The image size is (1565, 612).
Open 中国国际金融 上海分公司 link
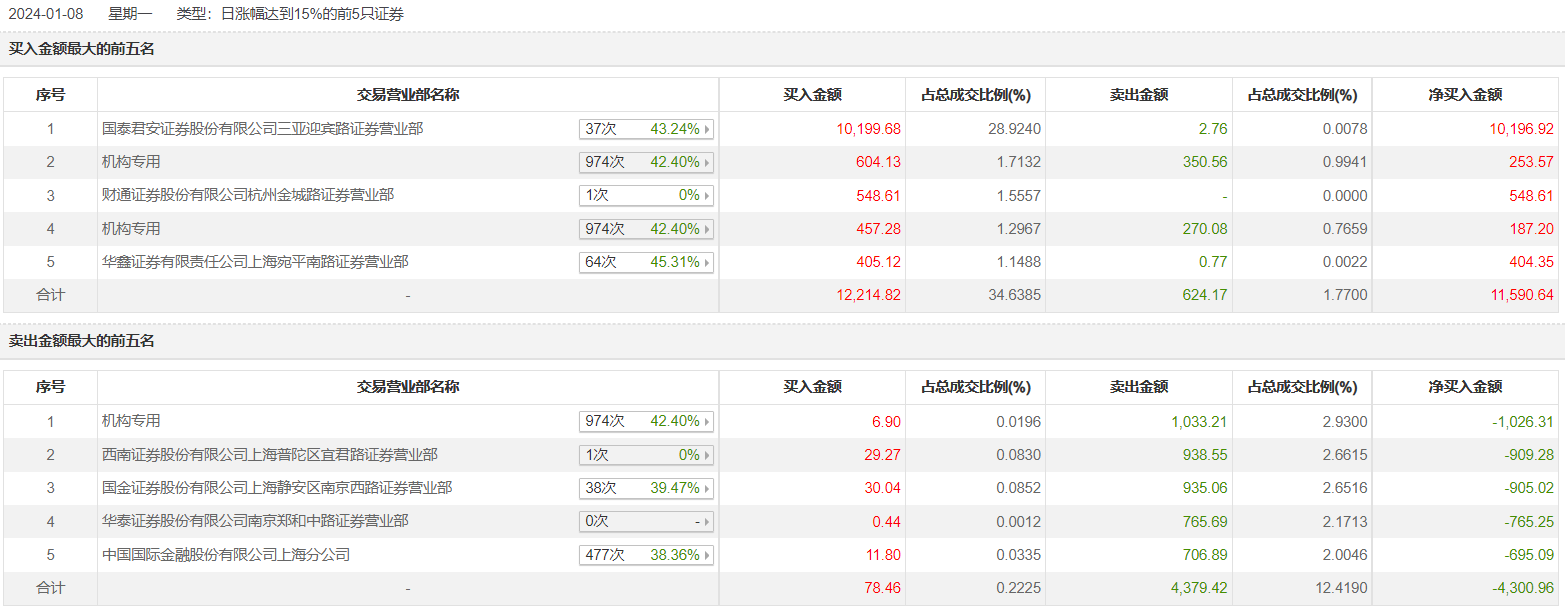pyautogui.click(x=226, y=554)
